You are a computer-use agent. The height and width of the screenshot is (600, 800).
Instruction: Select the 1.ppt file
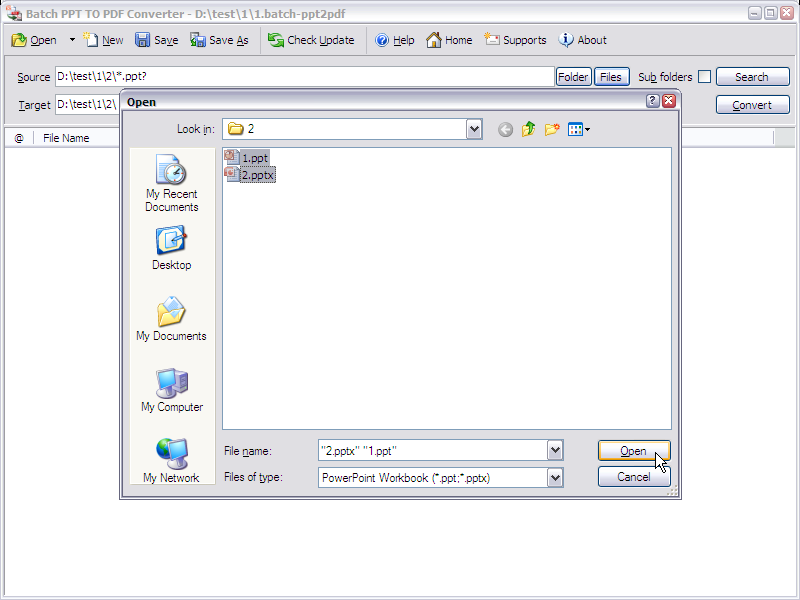(247, 158)
